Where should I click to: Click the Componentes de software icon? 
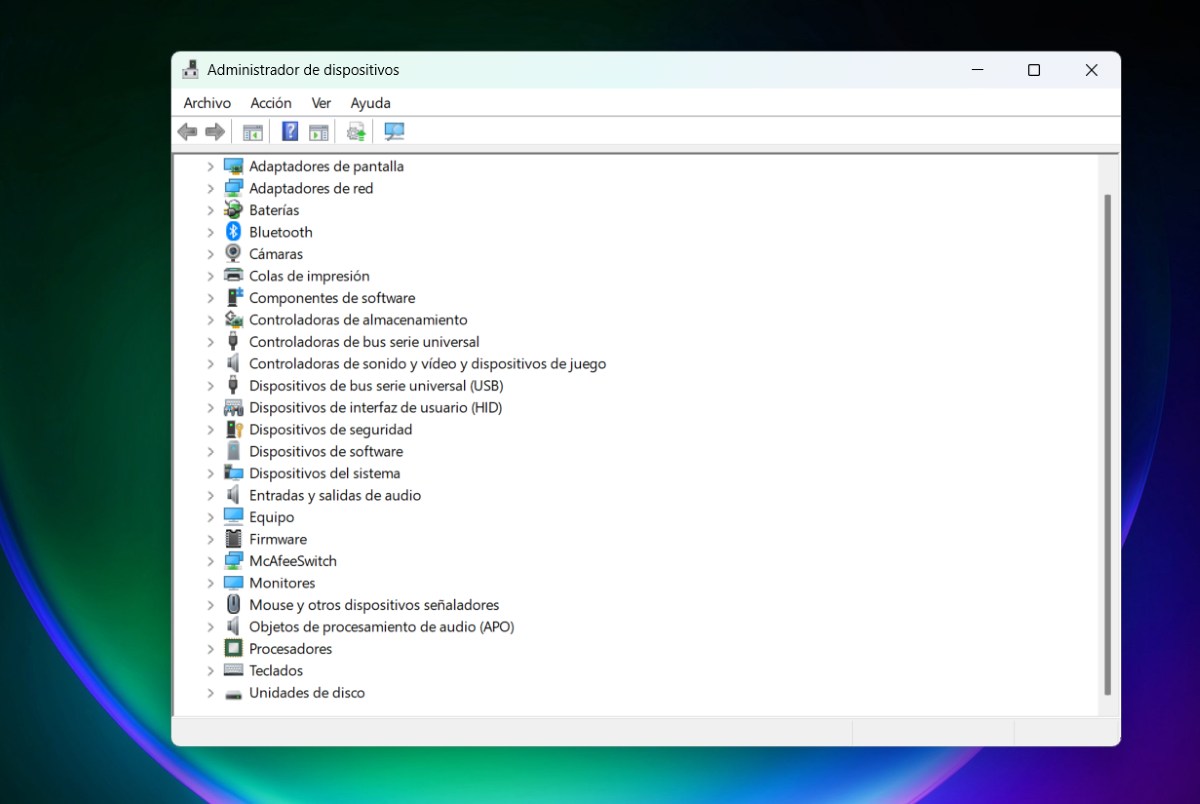pos(233,298)
